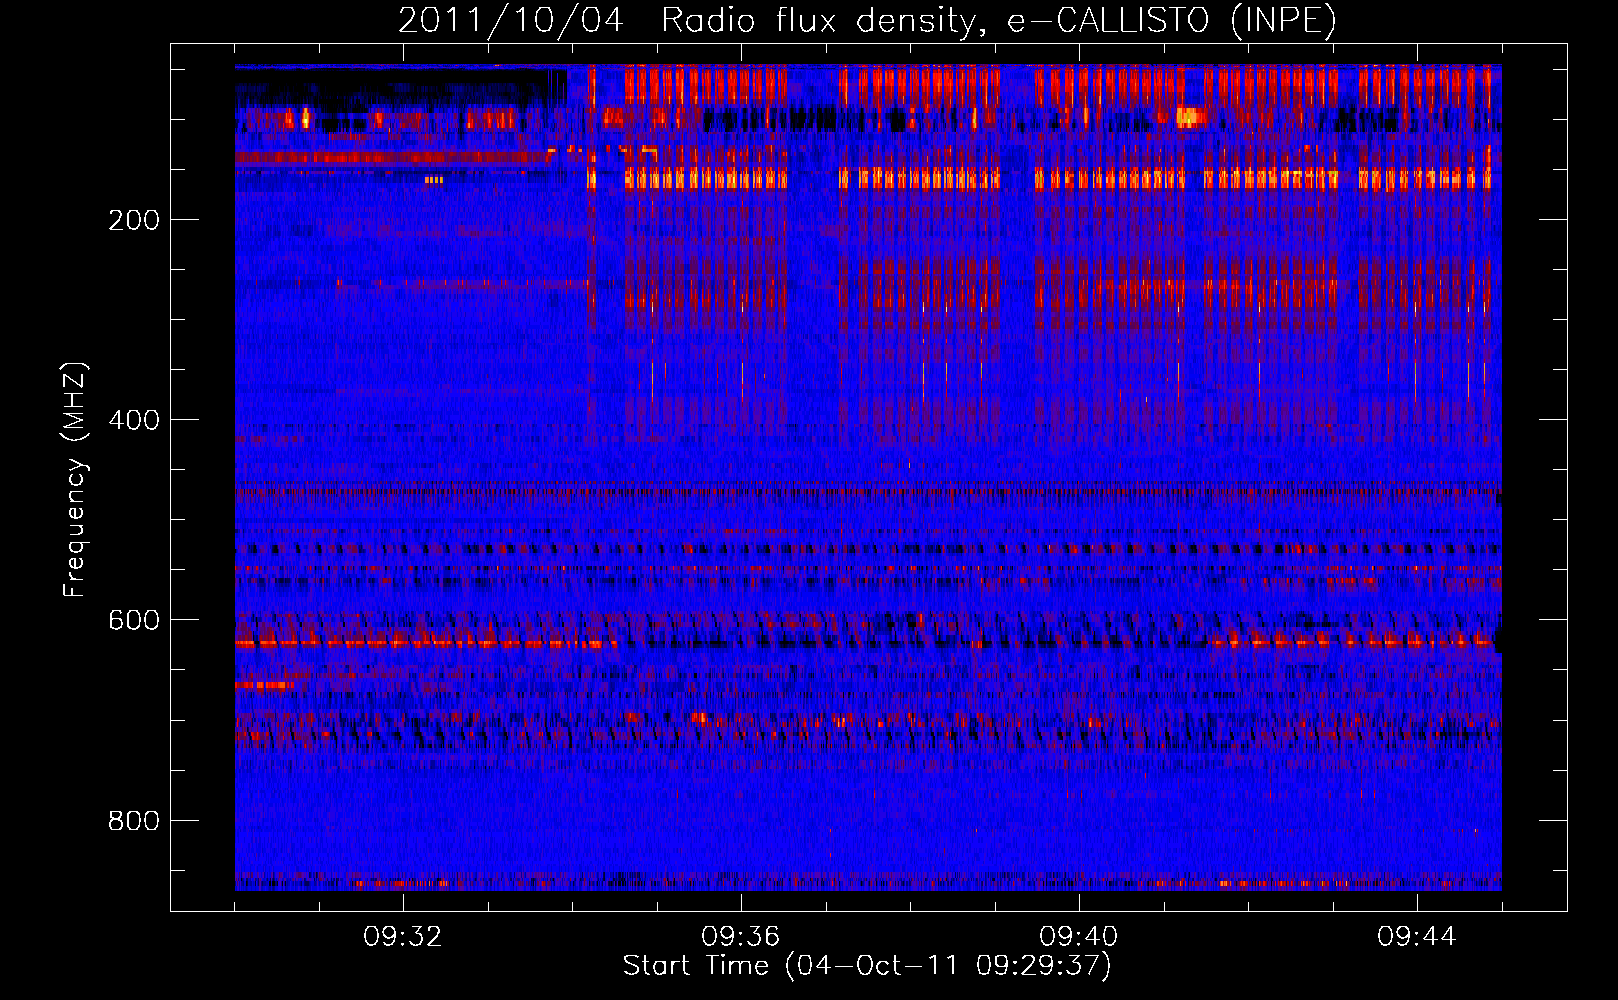Click the 'Start Time (04-Oct-11 09:29:37)' axis label
This screenshot has width=1618, height=1000.
click(867, 966)
